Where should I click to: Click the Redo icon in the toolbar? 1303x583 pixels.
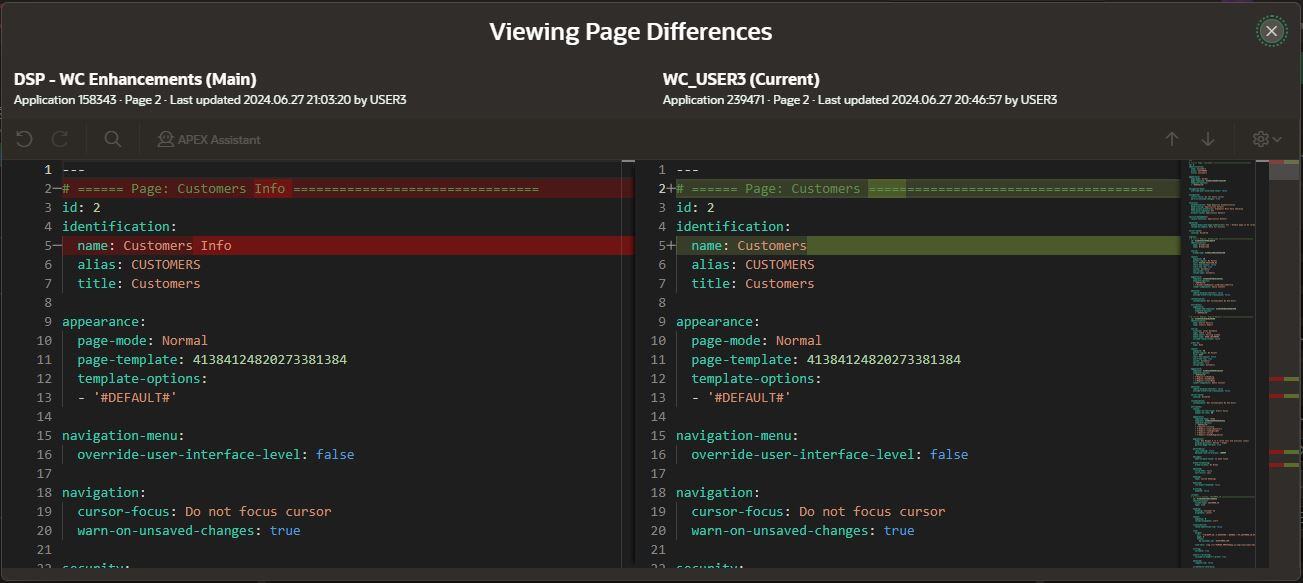pos(60,139)
